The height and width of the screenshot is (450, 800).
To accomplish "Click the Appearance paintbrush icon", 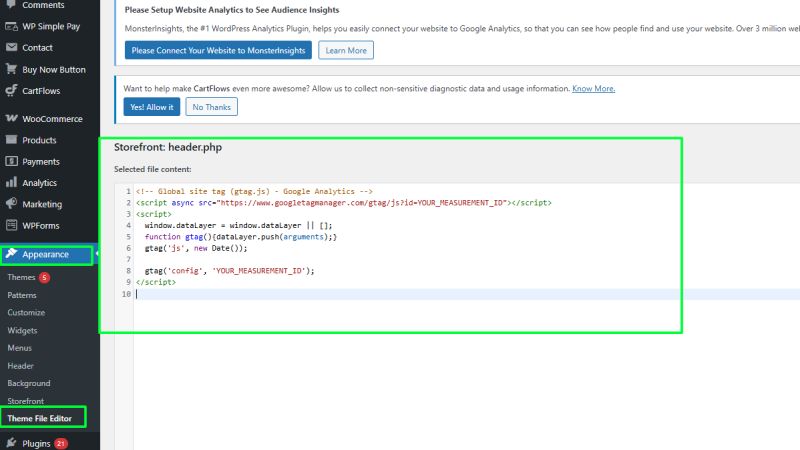I will tap(11, 254).
